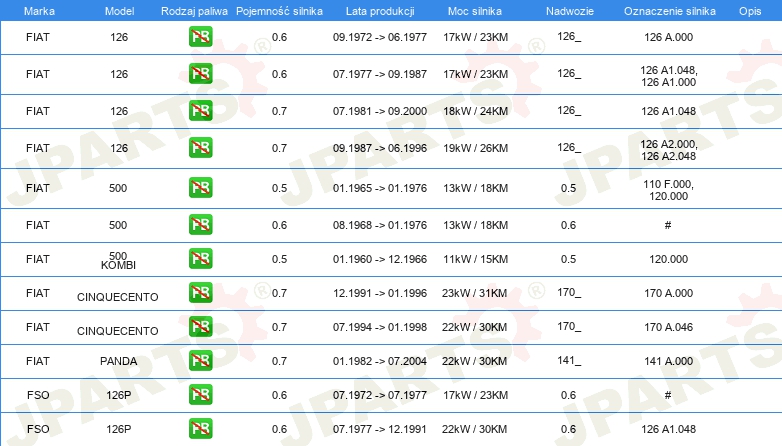Select the 126 A2.000, 126 A2.048 engine cell

tap(668, 150)
